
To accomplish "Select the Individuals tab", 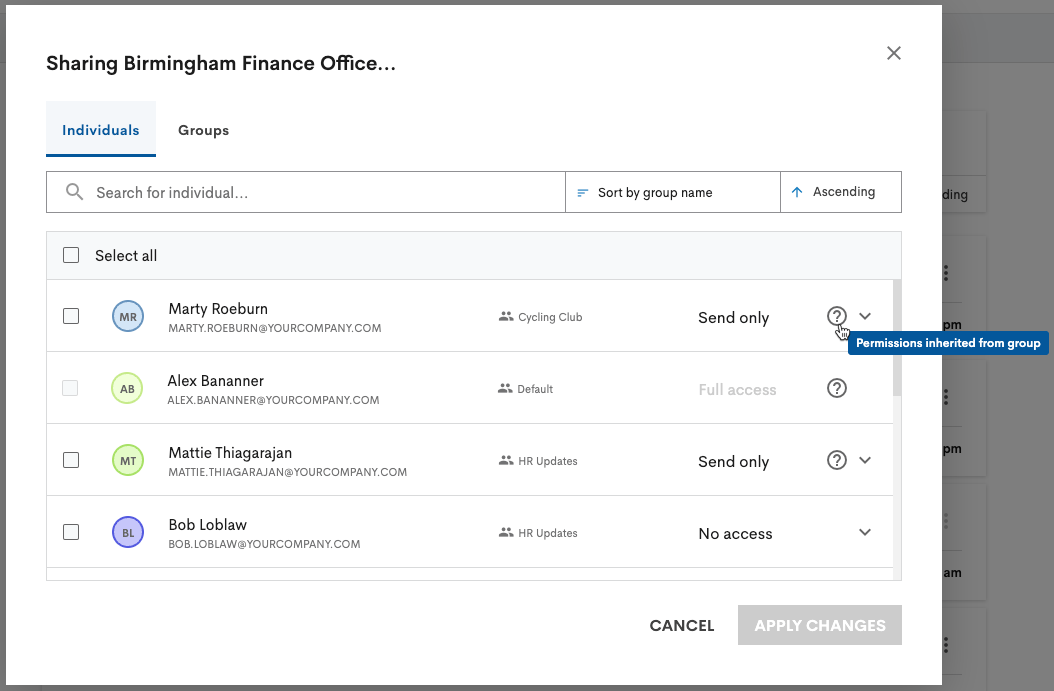I will click(101, 130).
